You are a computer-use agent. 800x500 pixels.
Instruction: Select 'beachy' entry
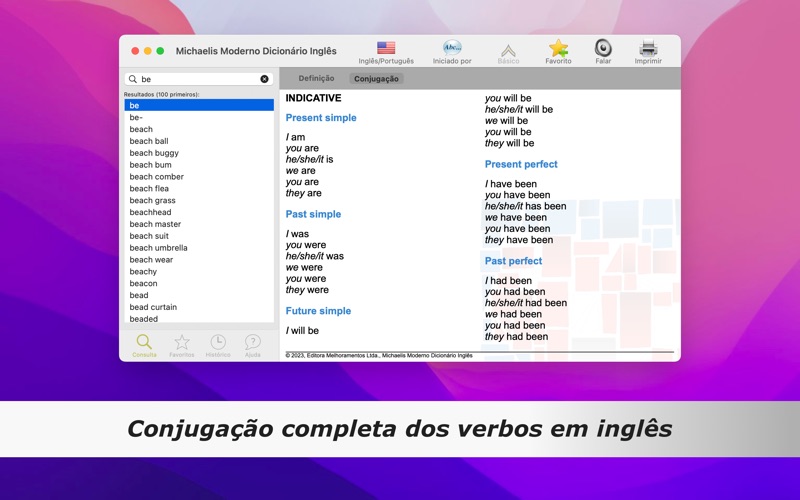coord(199,271)
